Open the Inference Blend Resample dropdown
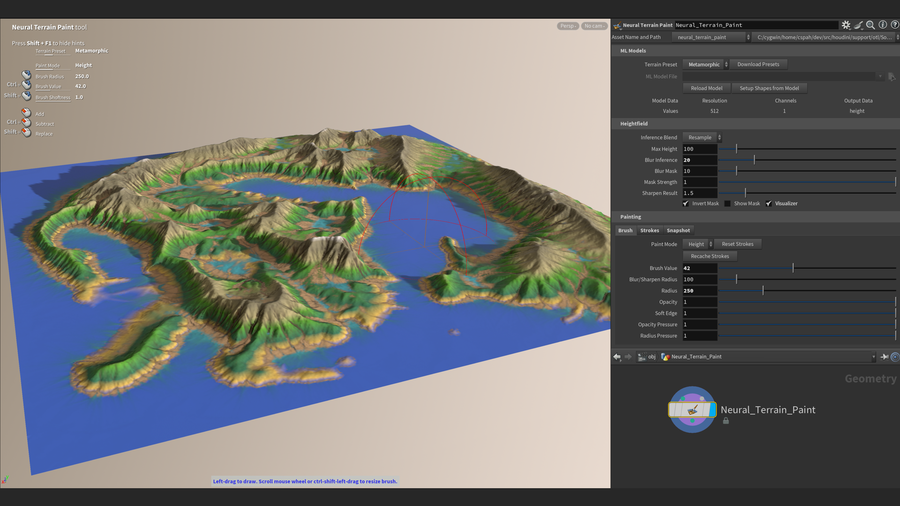900x506 pixels. pos(703,137)
